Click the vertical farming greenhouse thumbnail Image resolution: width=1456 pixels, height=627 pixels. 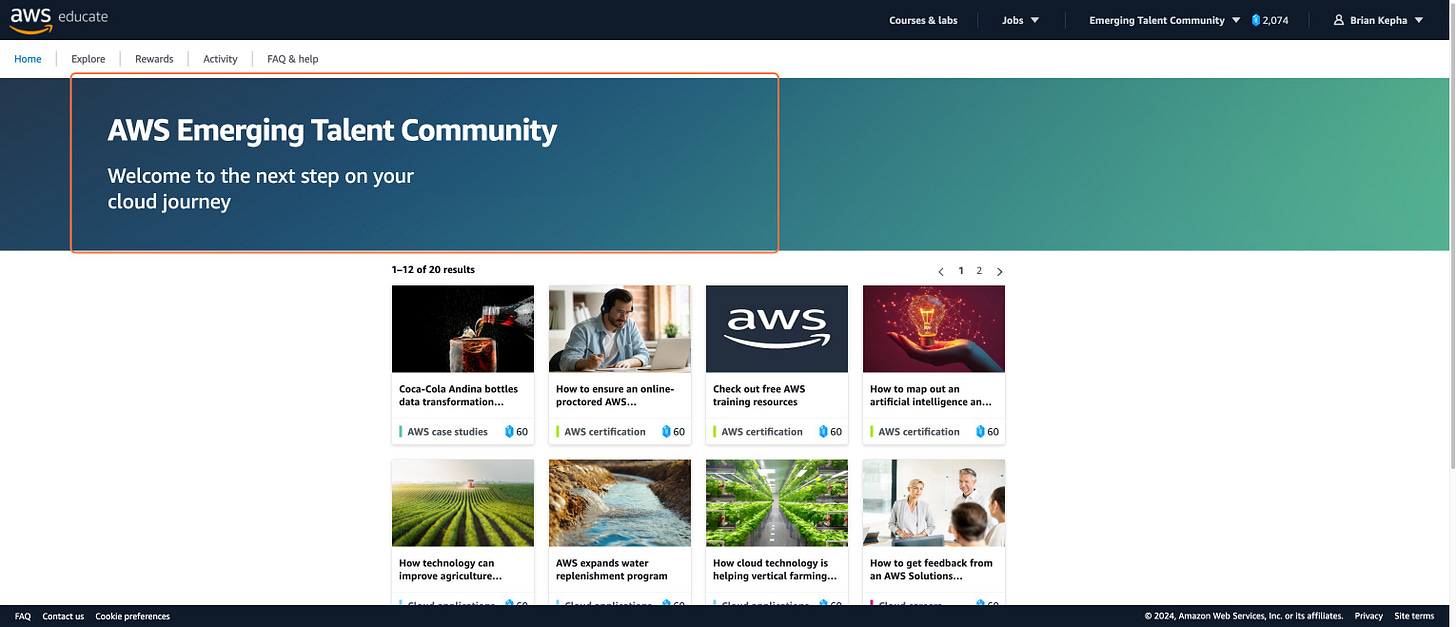point(777,503)
